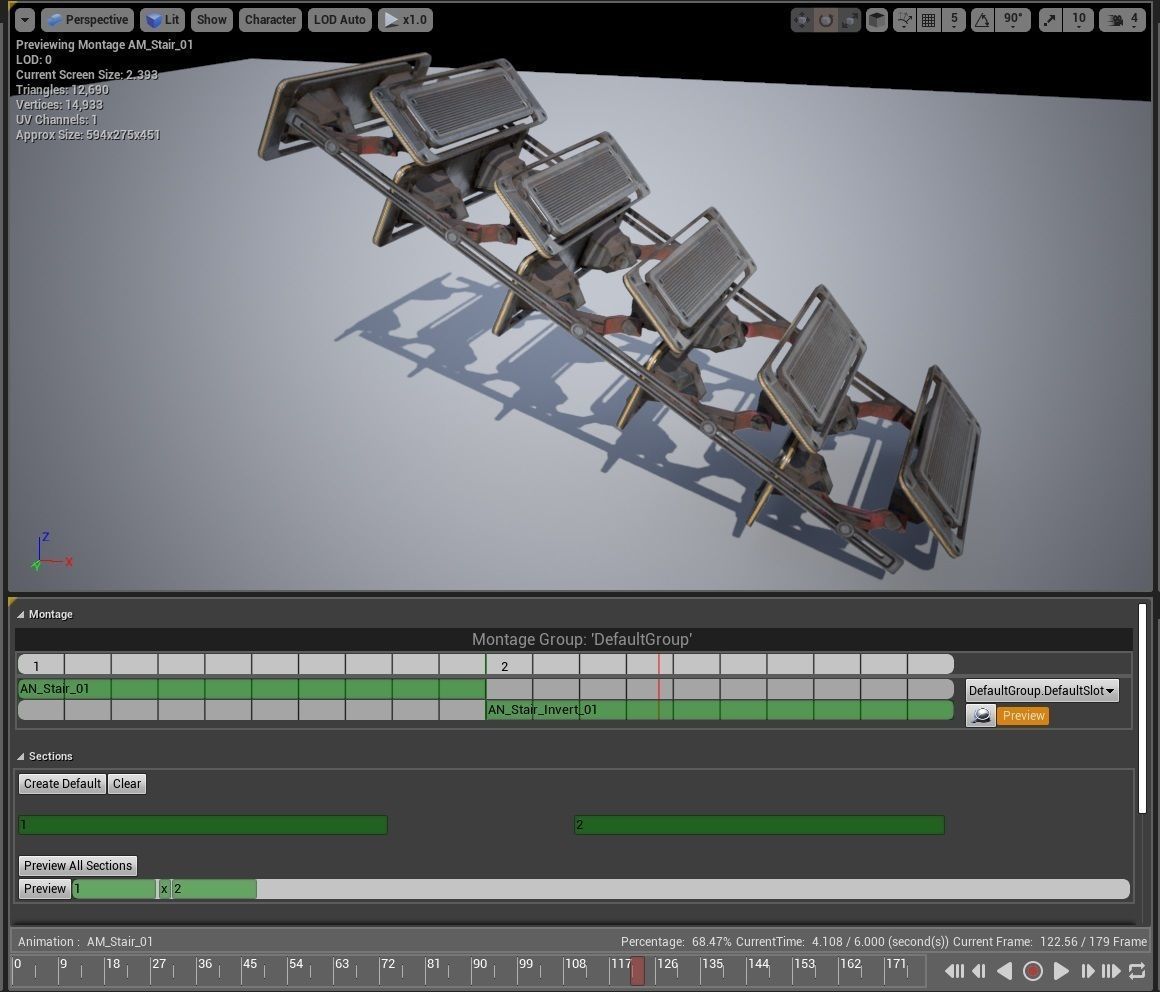This screenshot has width=1160, height=992.
Task: Click the Approx Size: 594x275x451 stat
Action: pyautogui.click(x=88, y=135)
